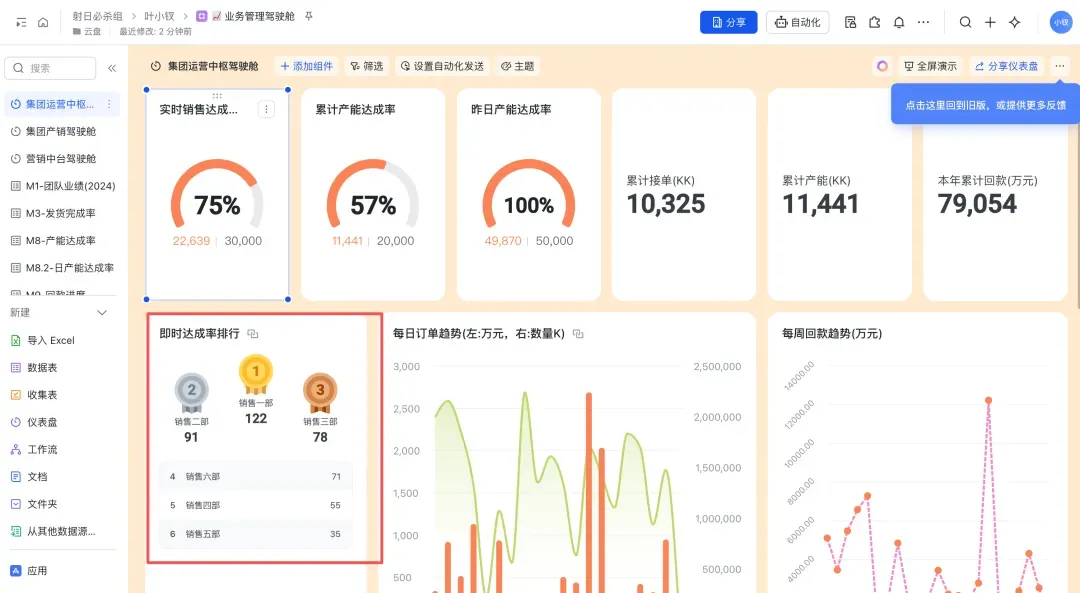Collapse the left sidebar with double-chevron icon
The width and height of the screenshot is (1080, 593).
click(112, 68)
